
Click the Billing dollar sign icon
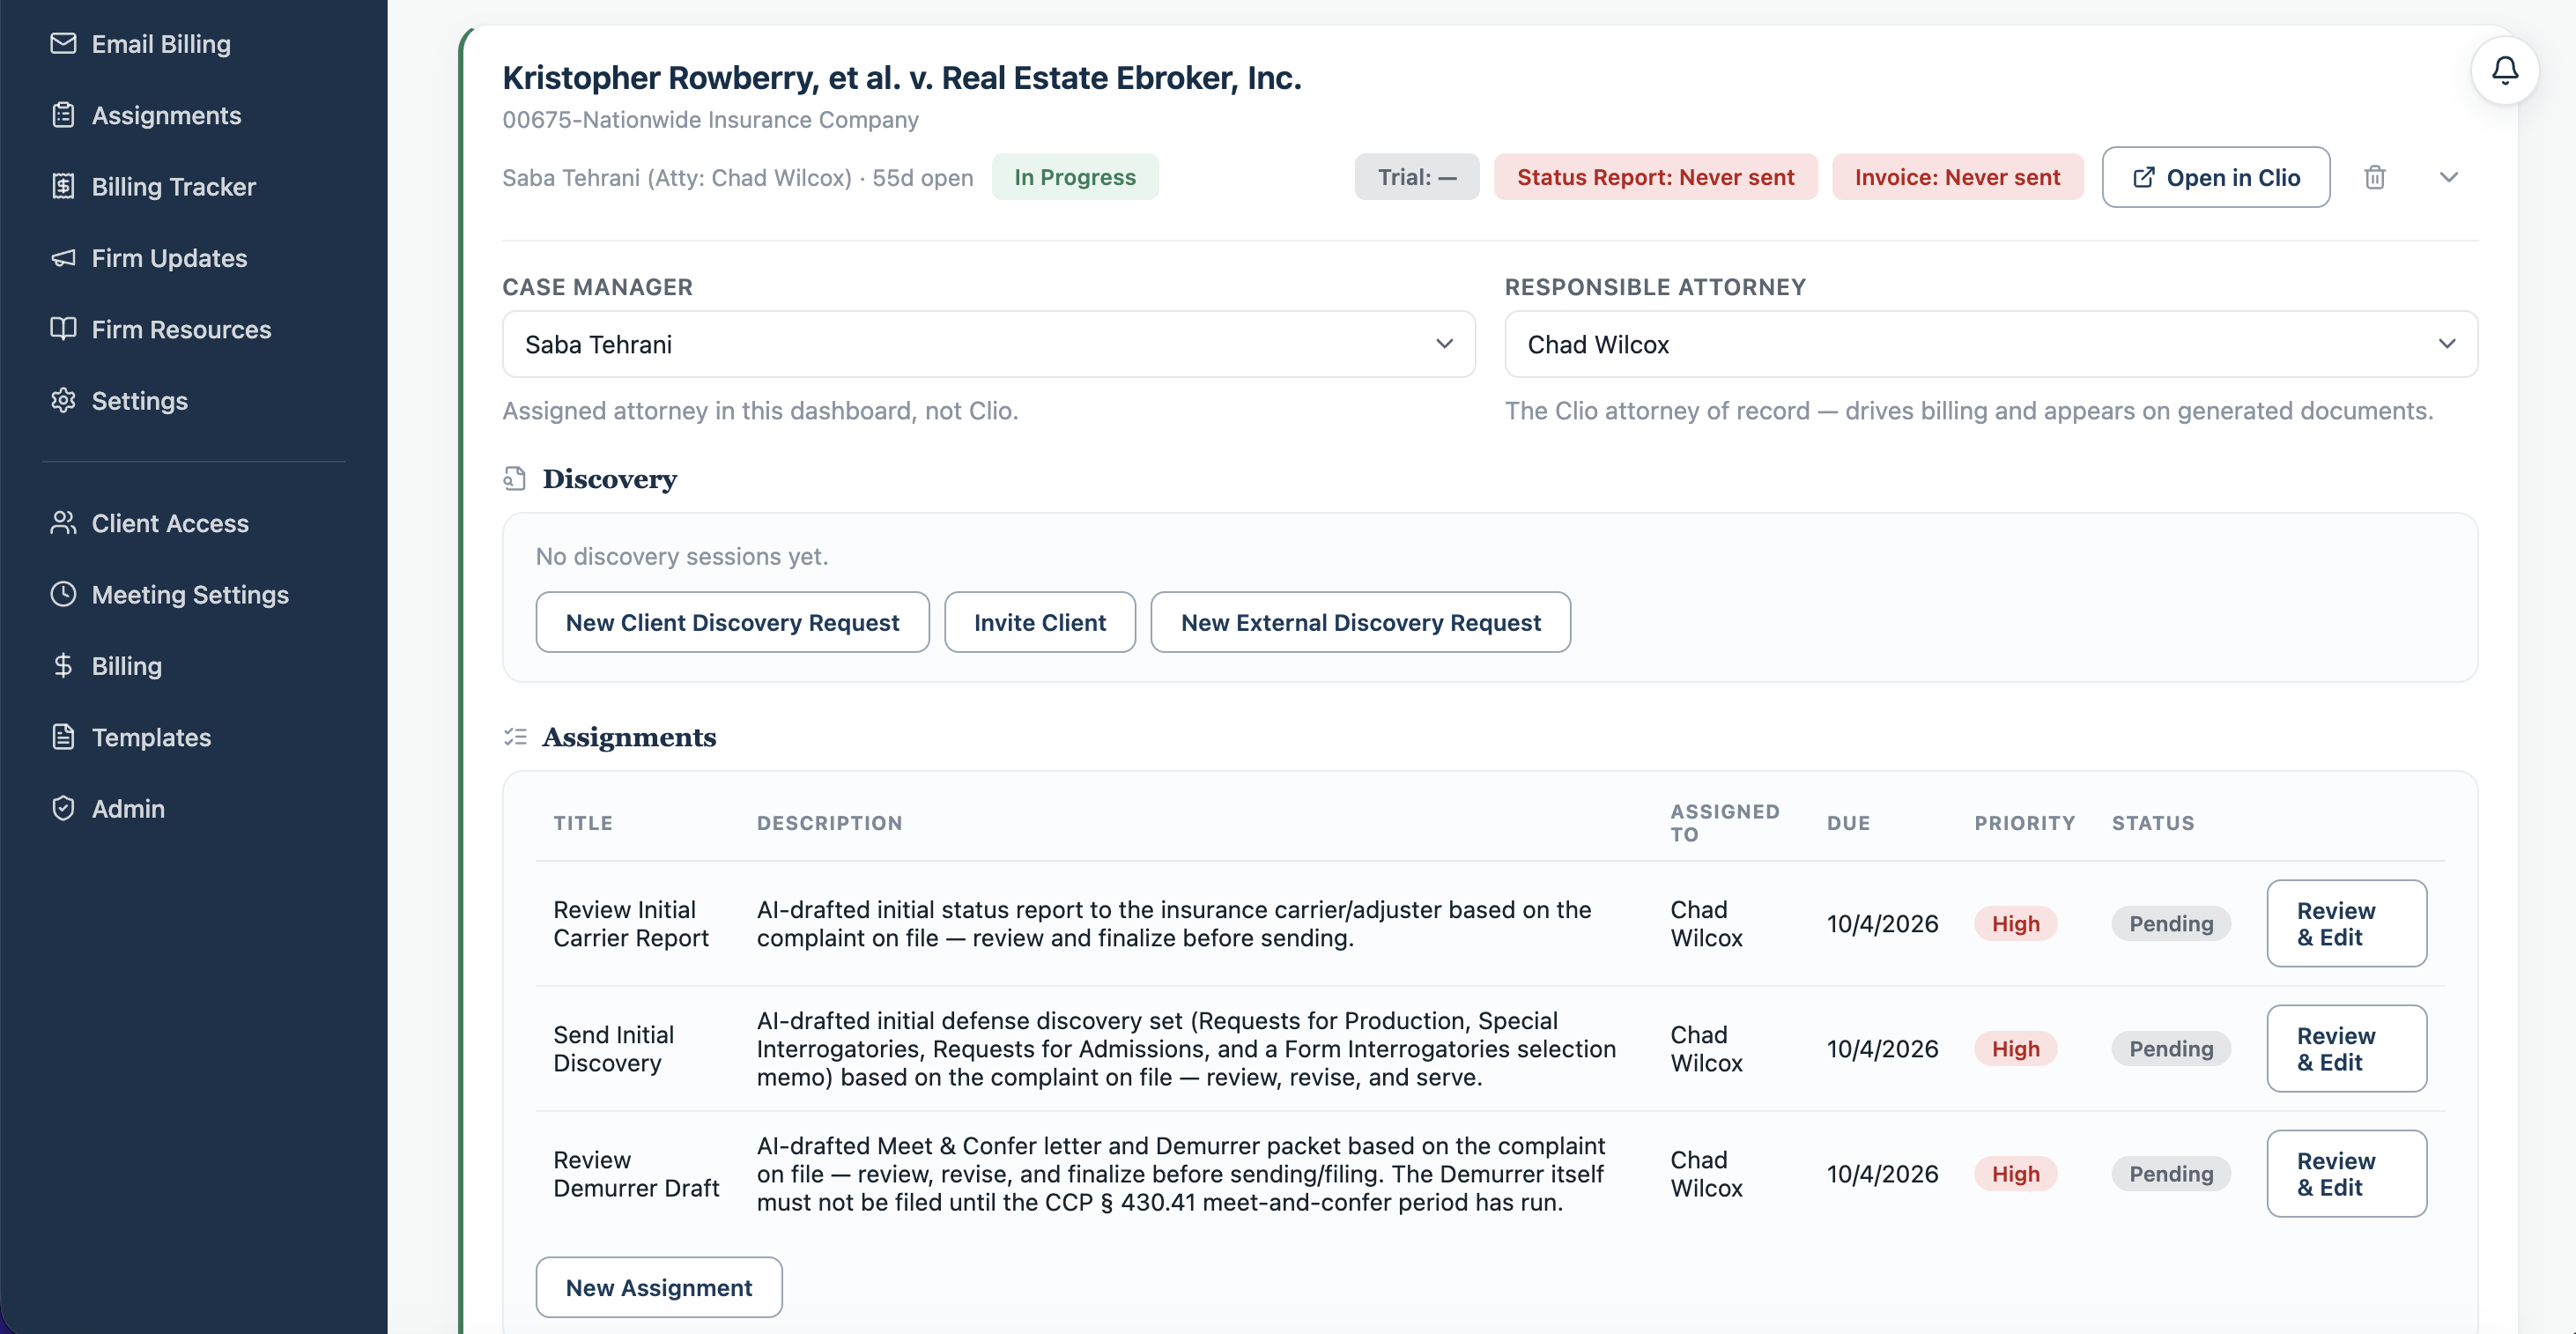[x=63, y=665]
